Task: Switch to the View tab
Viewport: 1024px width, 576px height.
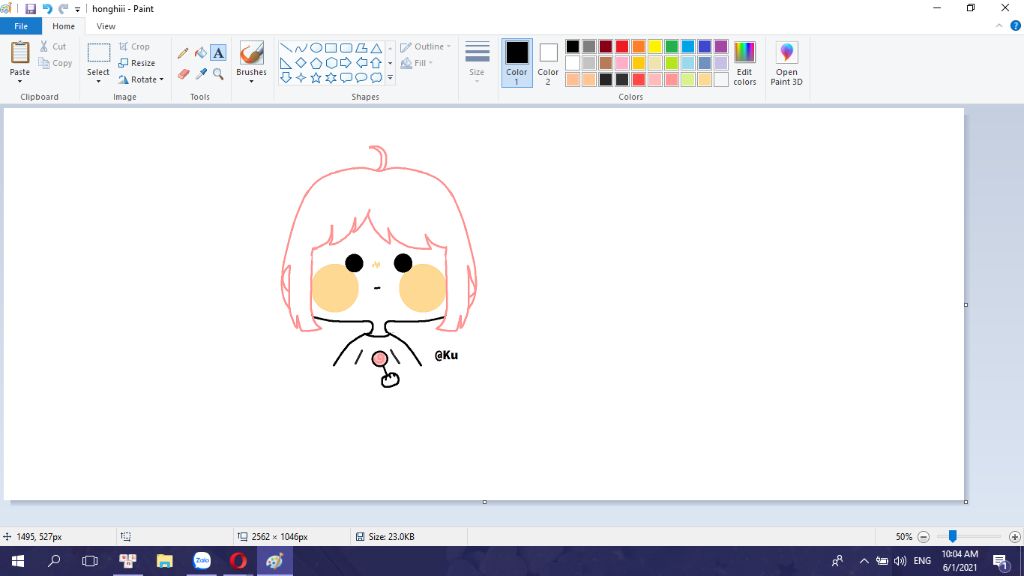Action: [106, 26]
